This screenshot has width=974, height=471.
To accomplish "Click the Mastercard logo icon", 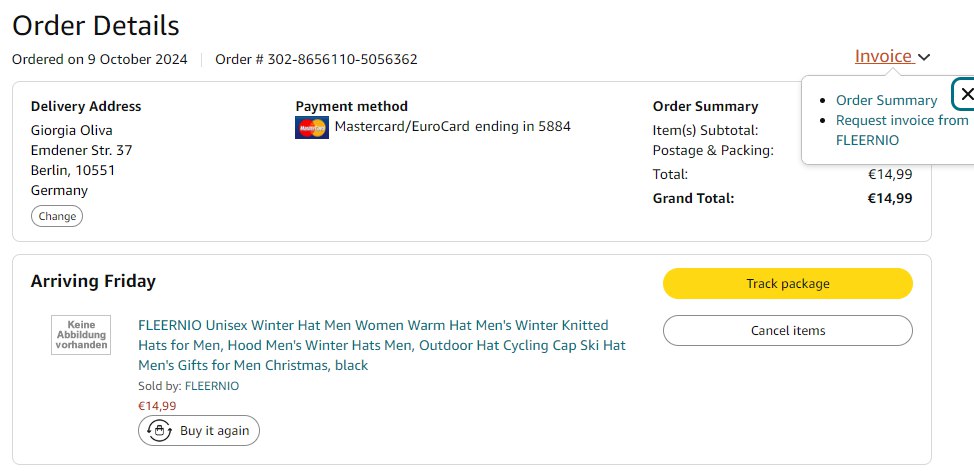I will coord(312,127).
